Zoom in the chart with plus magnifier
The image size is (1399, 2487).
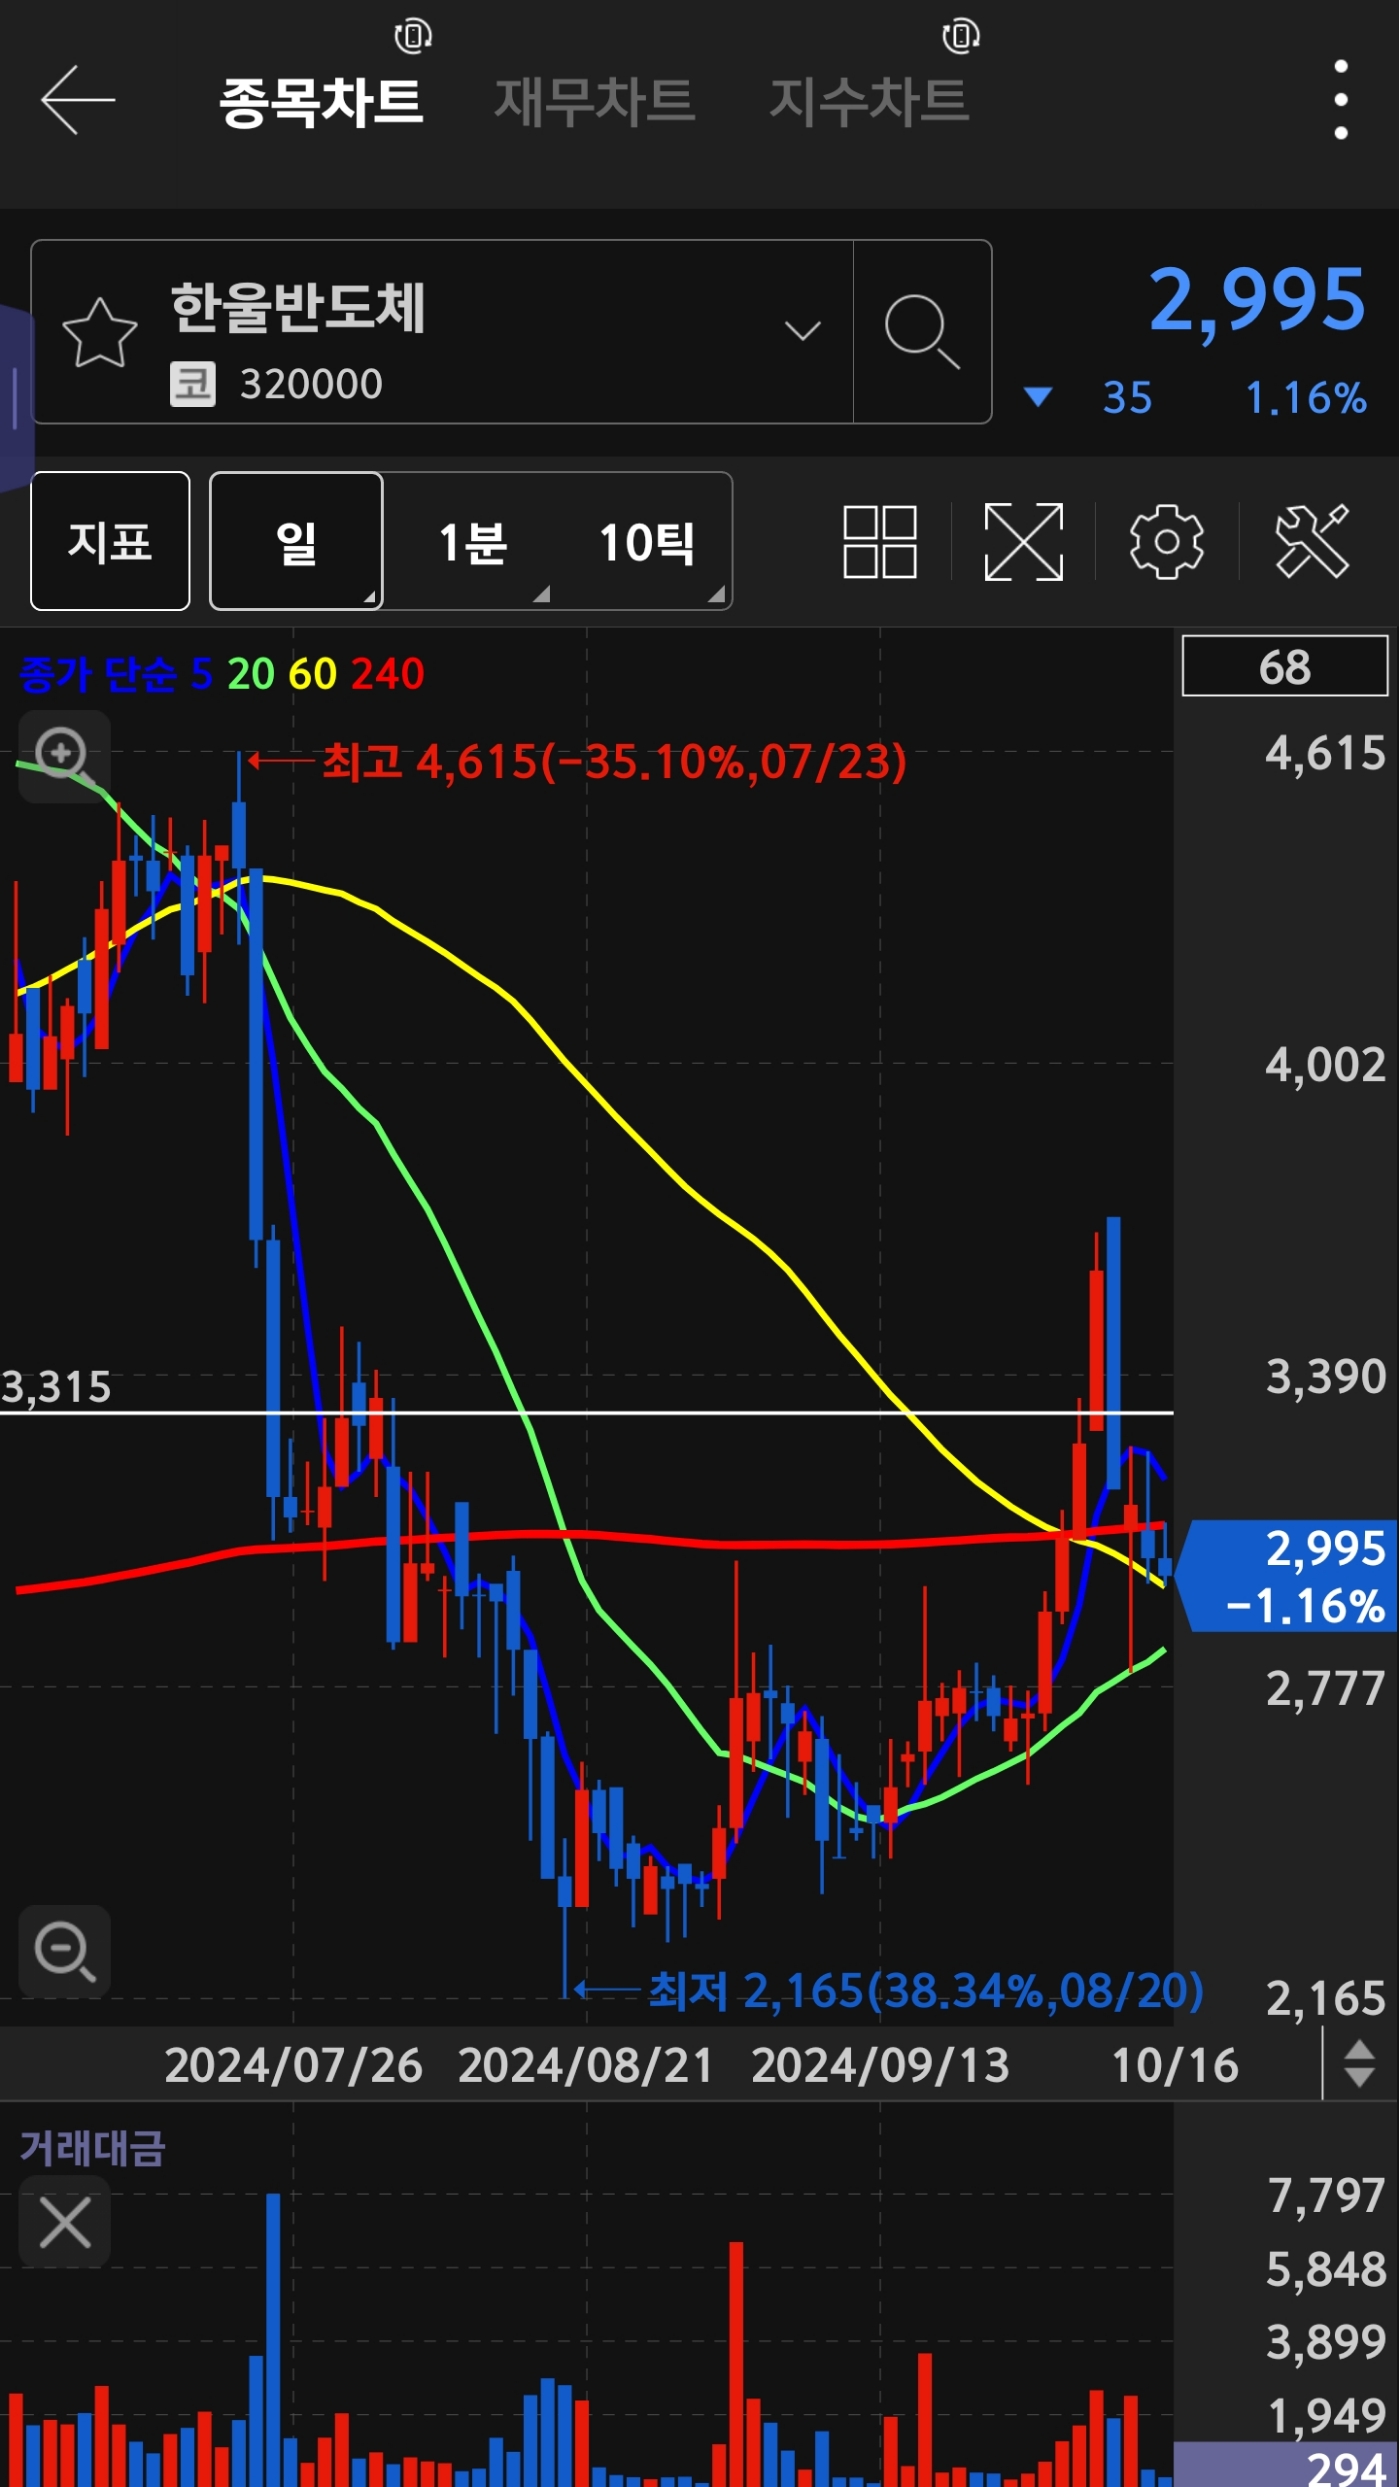[x=65, y=757]
